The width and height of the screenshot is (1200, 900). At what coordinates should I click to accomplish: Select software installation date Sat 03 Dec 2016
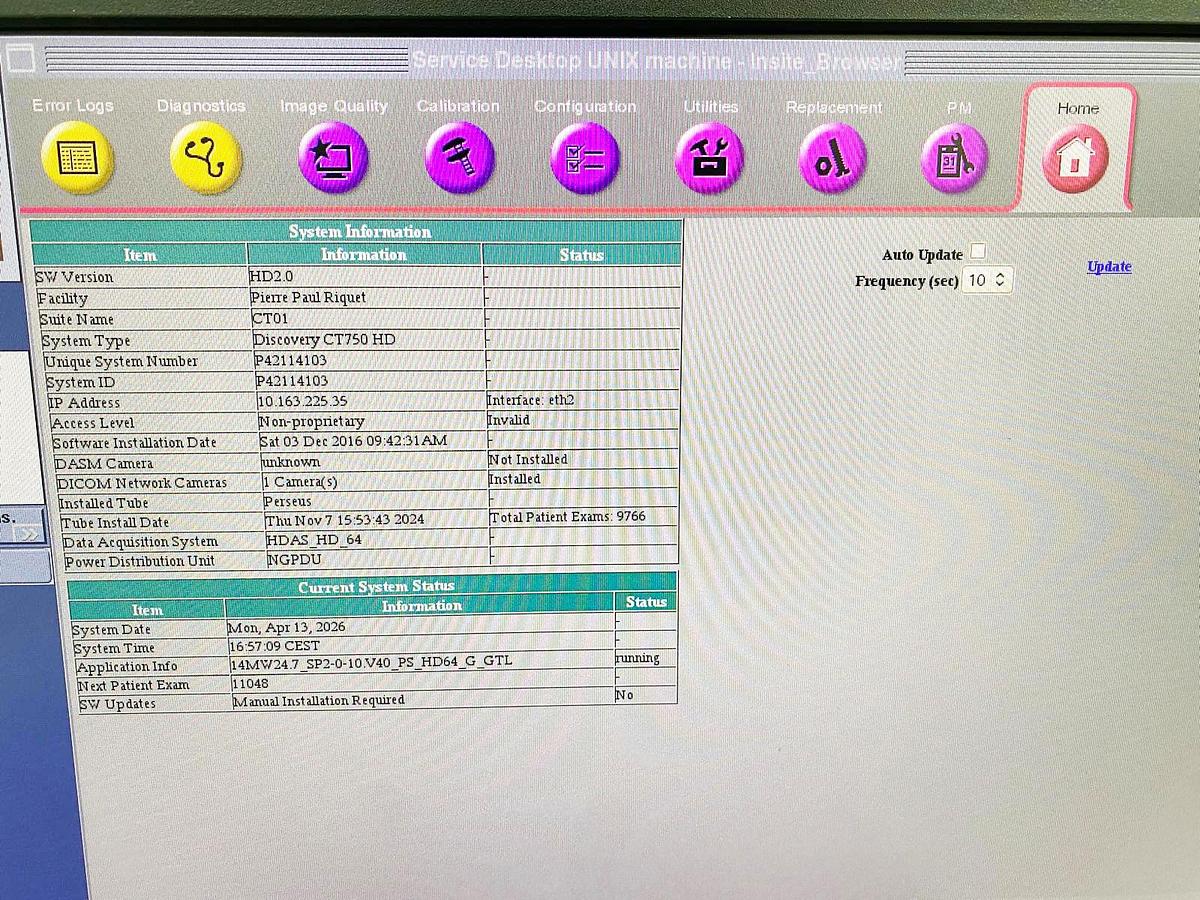tap(353, 441)
